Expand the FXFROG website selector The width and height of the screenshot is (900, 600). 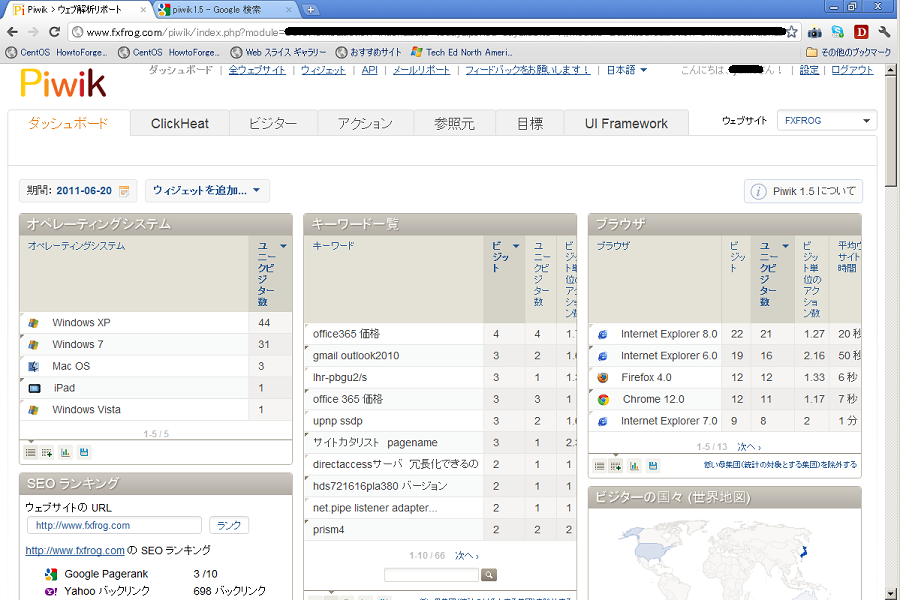(826, 121)
